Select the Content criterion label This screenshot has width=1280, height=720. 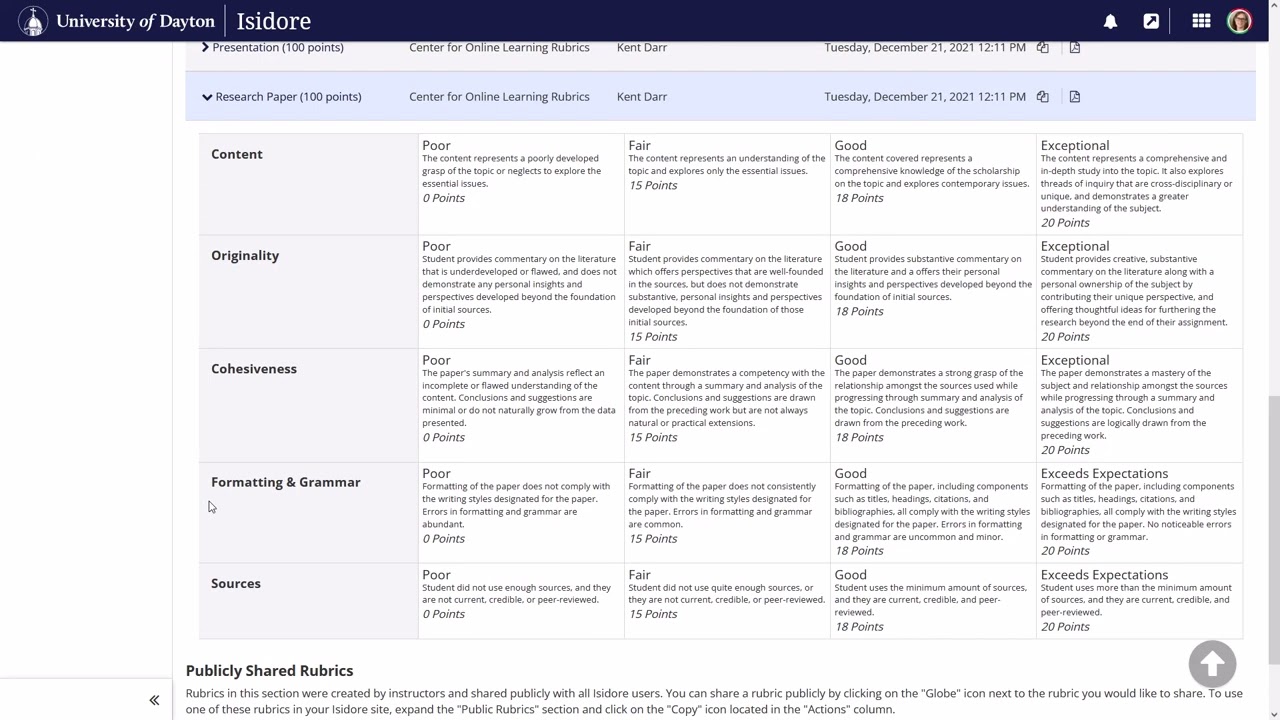click(237, 154)
